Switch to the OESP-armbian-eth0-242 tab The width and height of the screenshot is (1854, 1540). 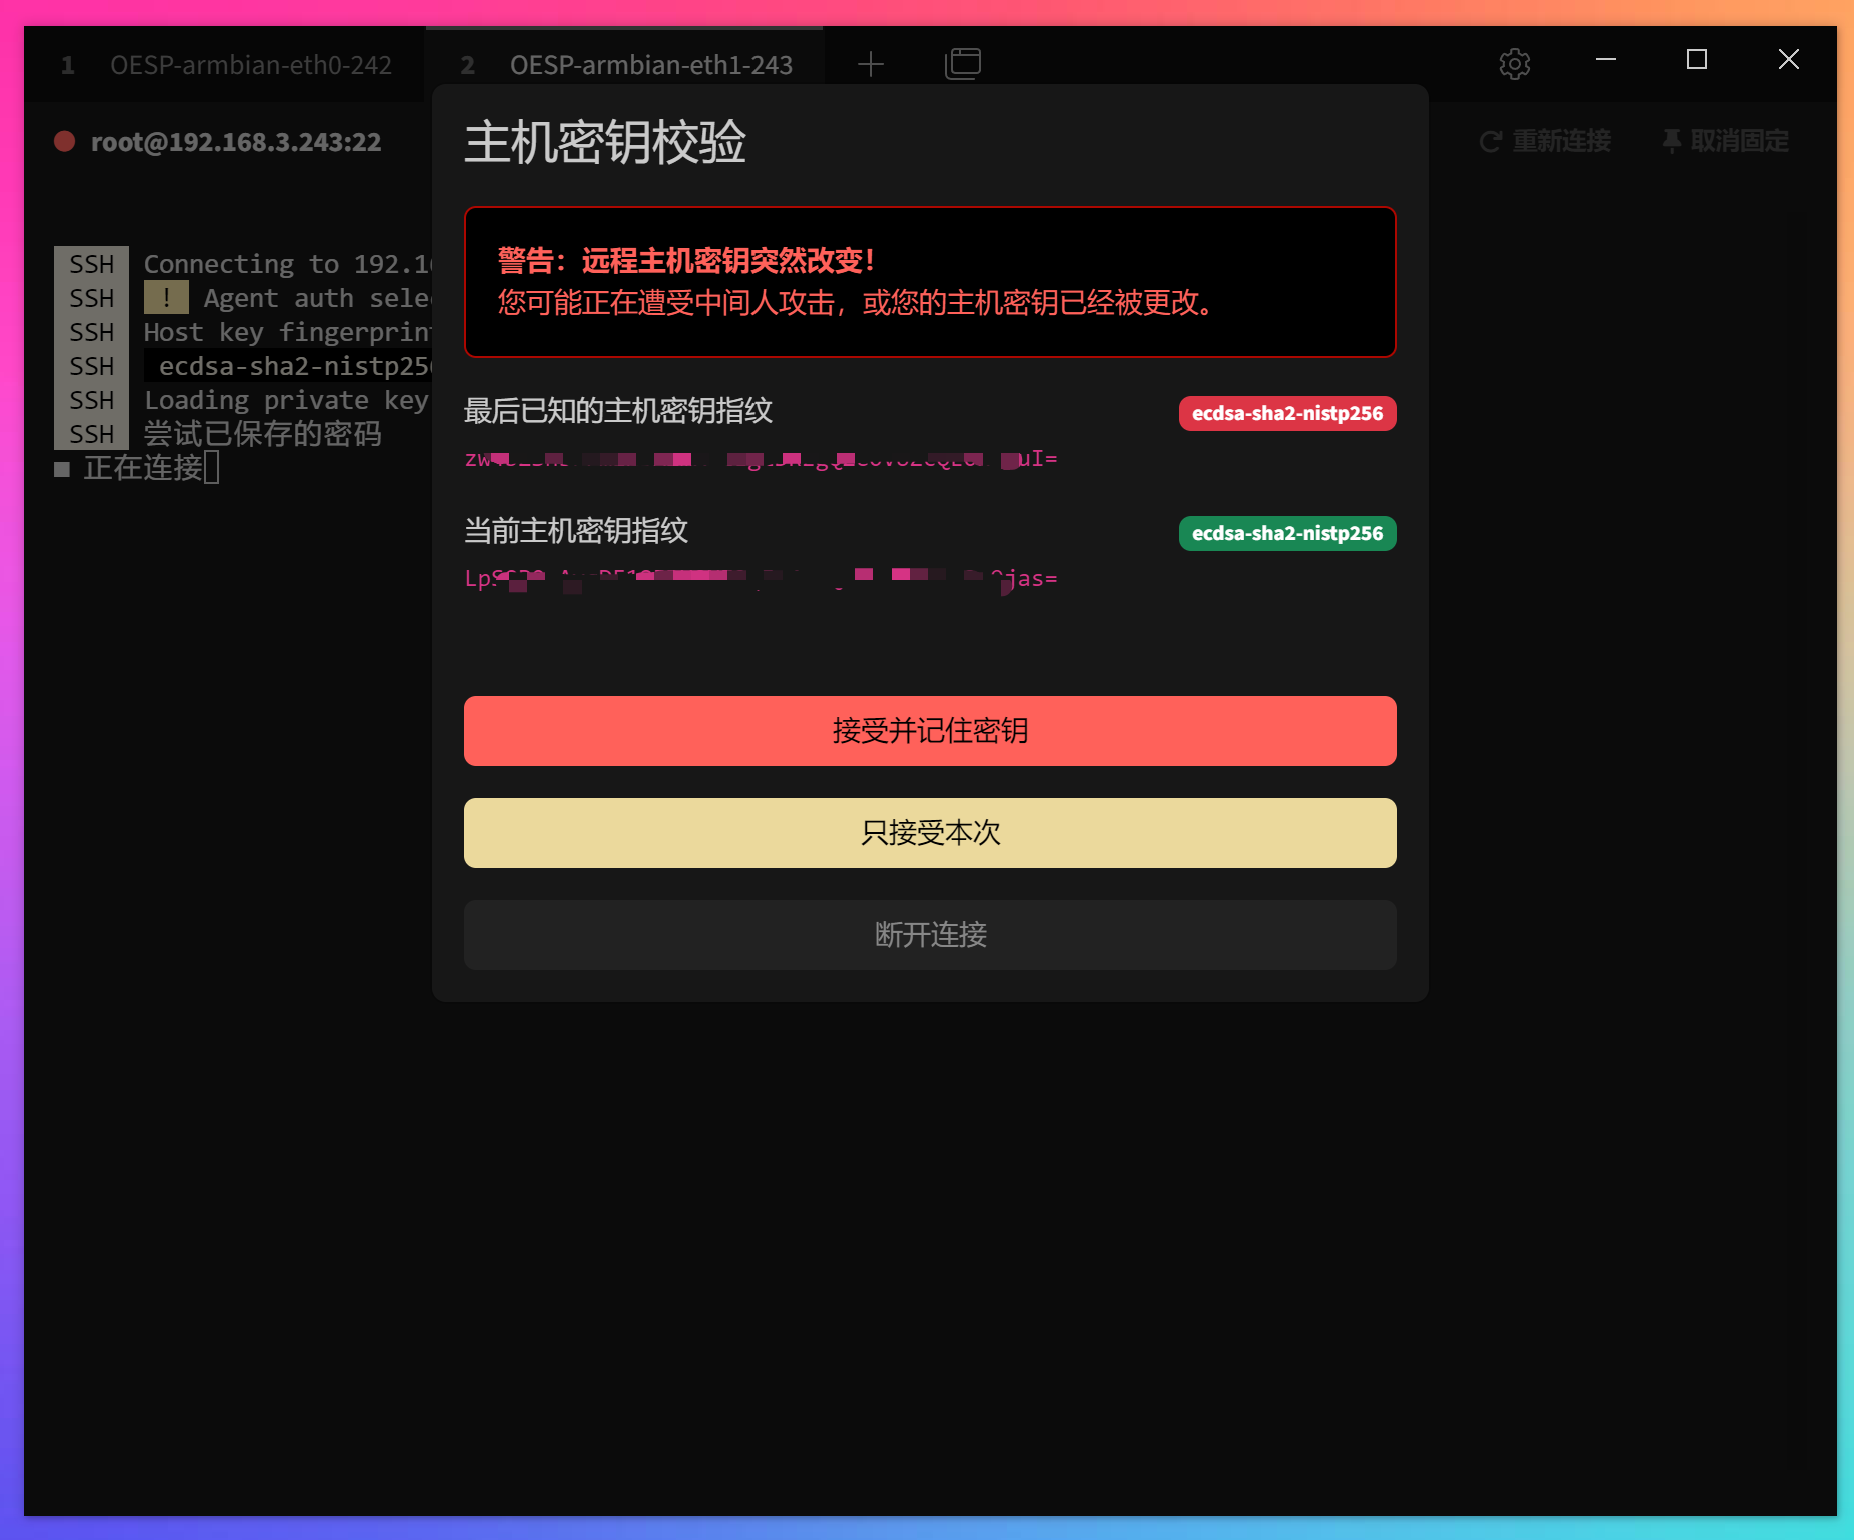[252, 64]
